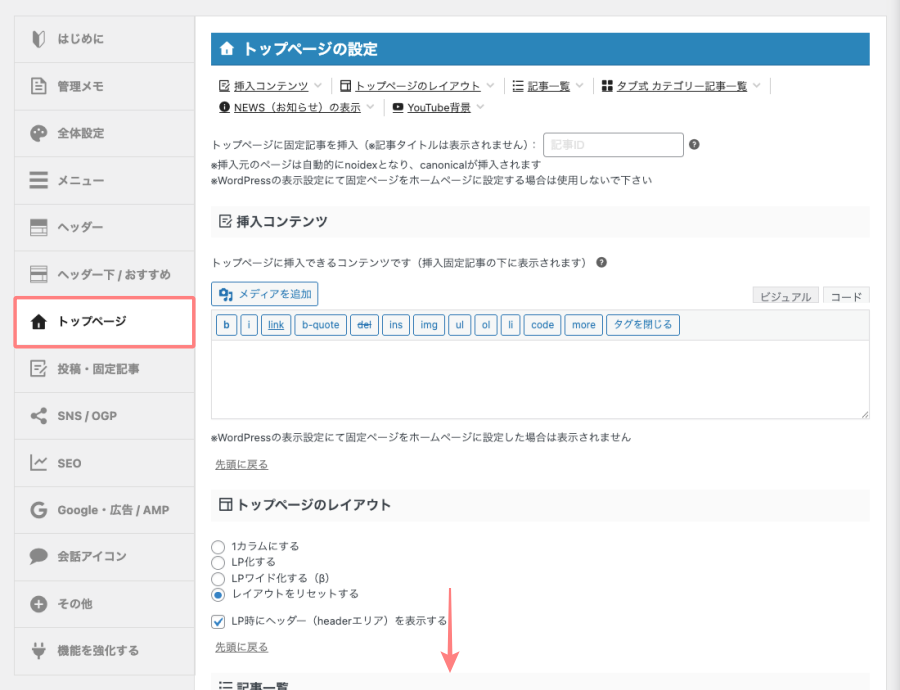900x690 pixels.
Task: Click the 先頭に戻る link below the editor
Action: (x=241, y=463)
